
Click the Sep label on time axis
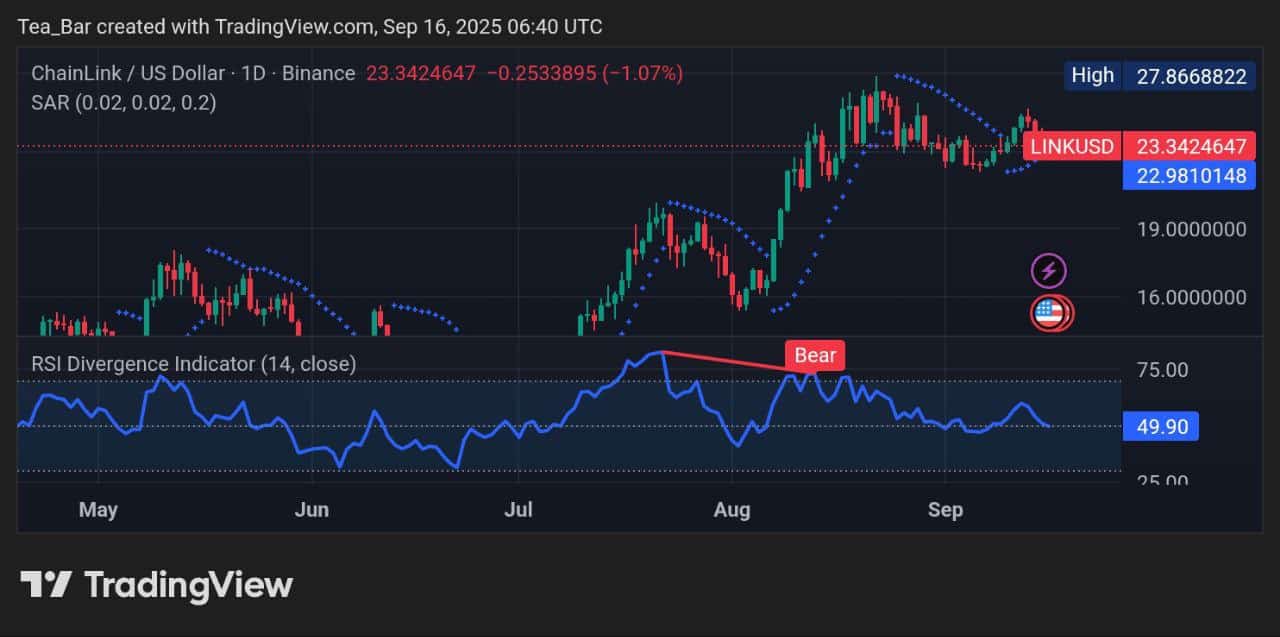tap(945, 510)
